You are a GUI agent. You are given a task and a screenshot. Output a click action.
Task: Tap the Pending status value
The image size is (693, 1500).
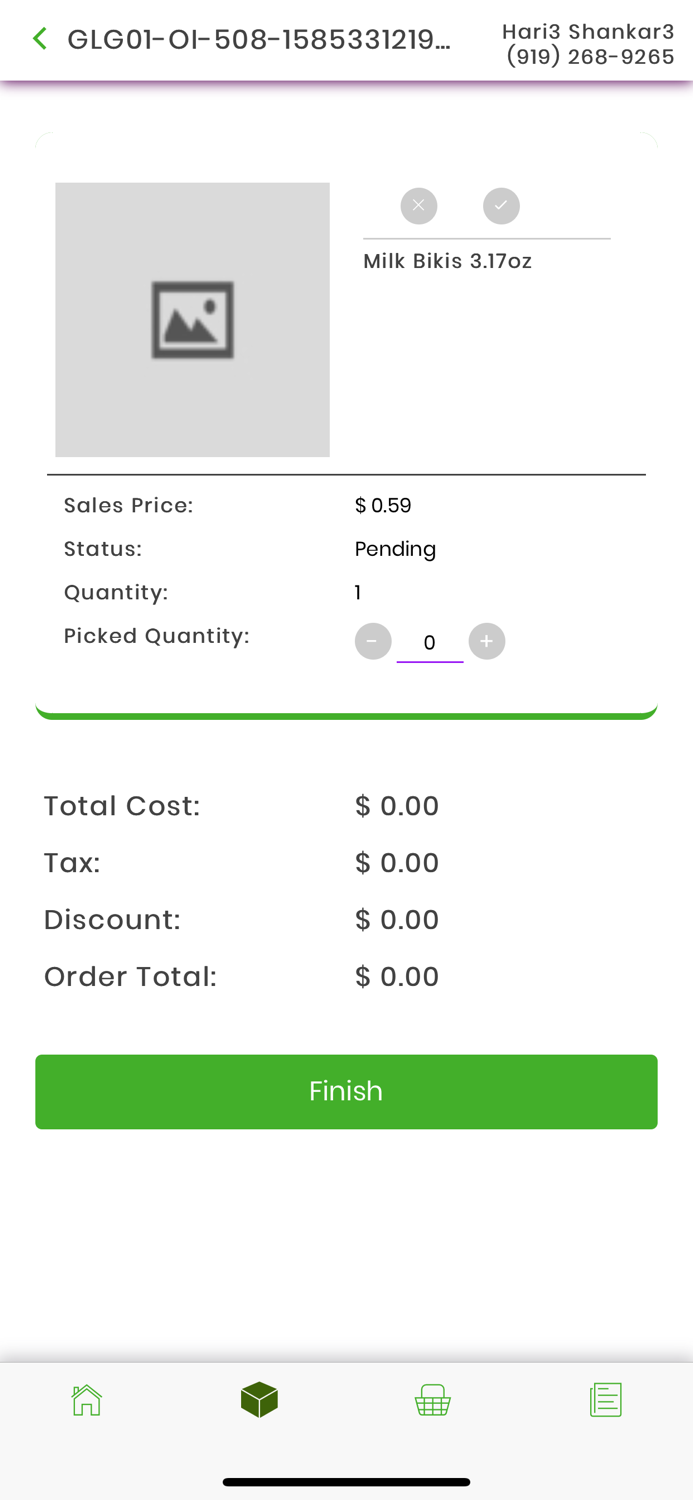click(395, 549)
